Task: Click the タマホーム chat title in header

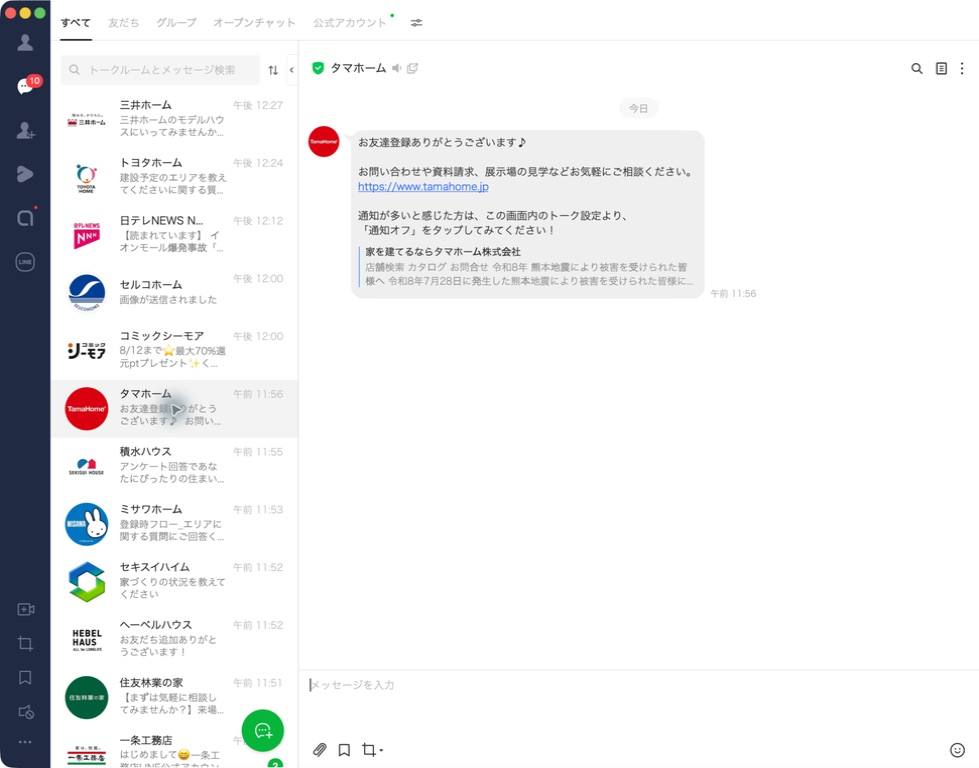Action: click(x=358, y=68)
